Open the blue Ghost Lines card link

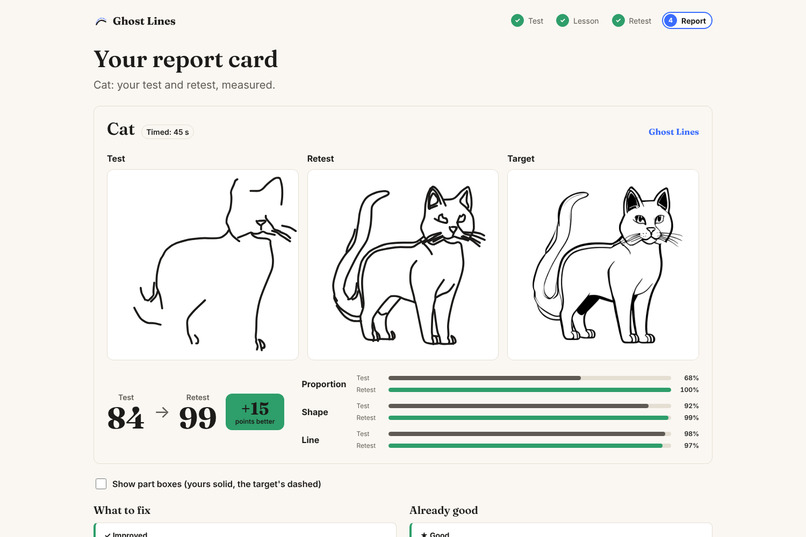click(673, 132)
